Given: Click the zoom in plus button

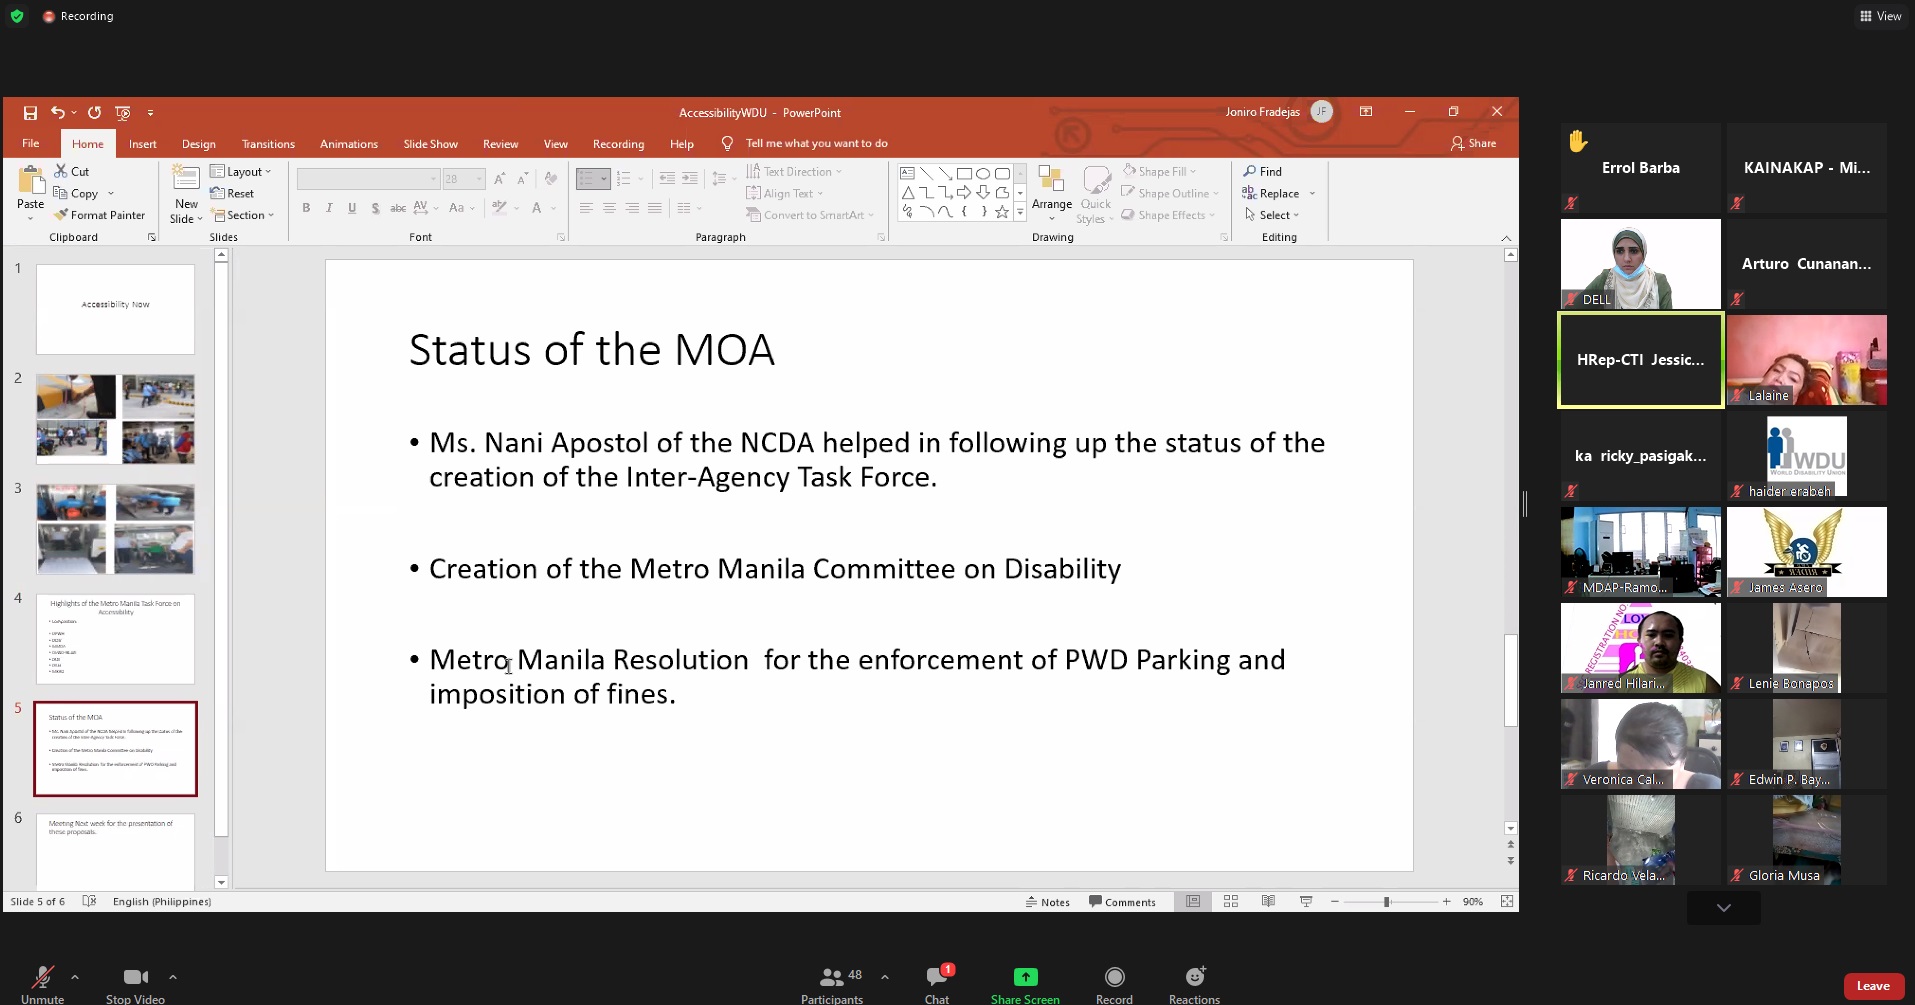Looking at the screenshot, I should tap(1446, 902).
